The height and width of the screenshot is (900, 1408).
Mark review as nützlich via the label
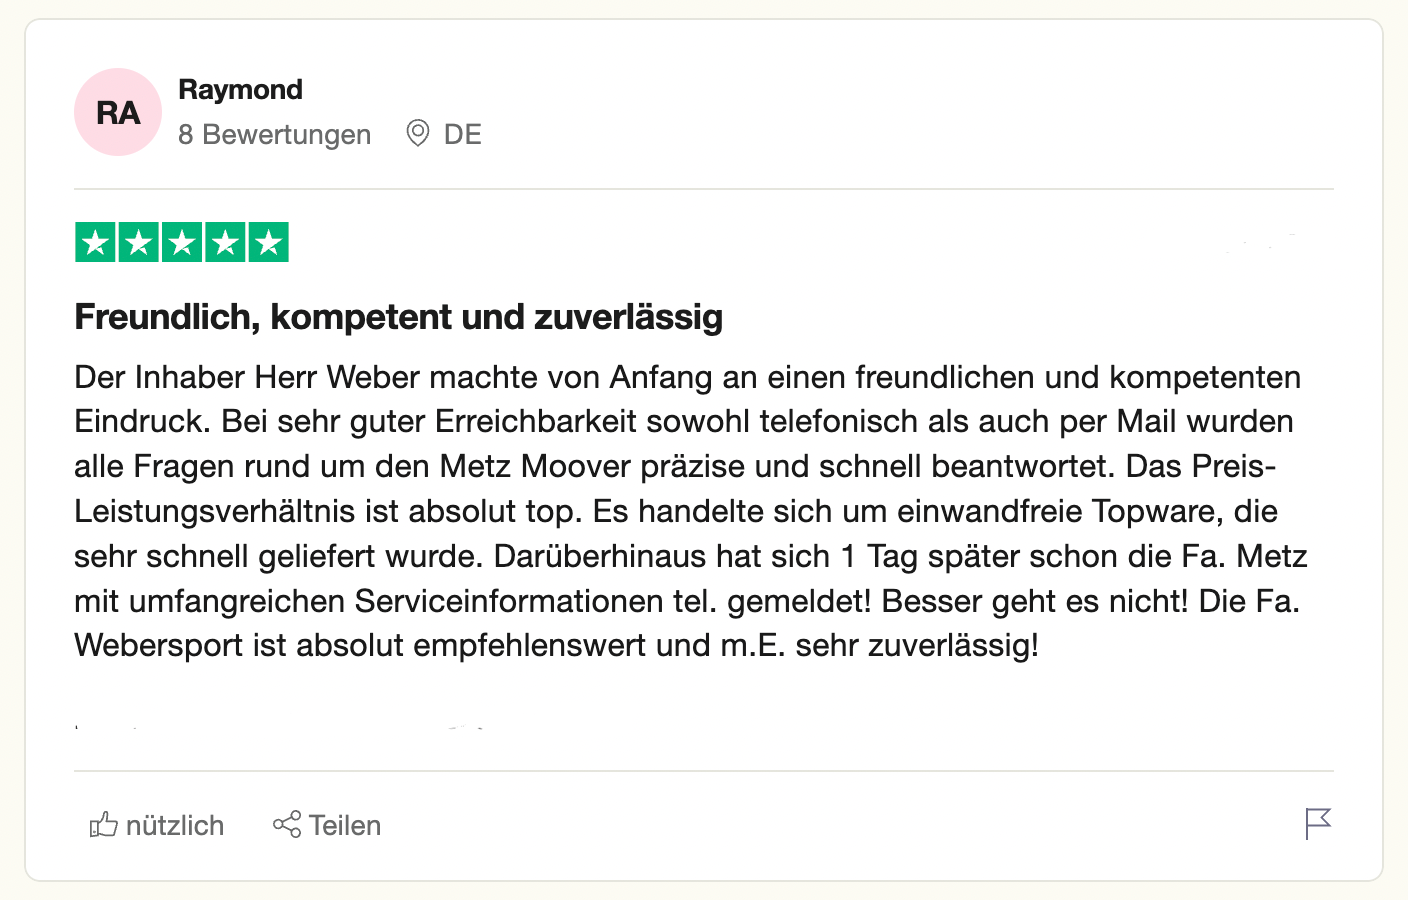tap(175, 825)
